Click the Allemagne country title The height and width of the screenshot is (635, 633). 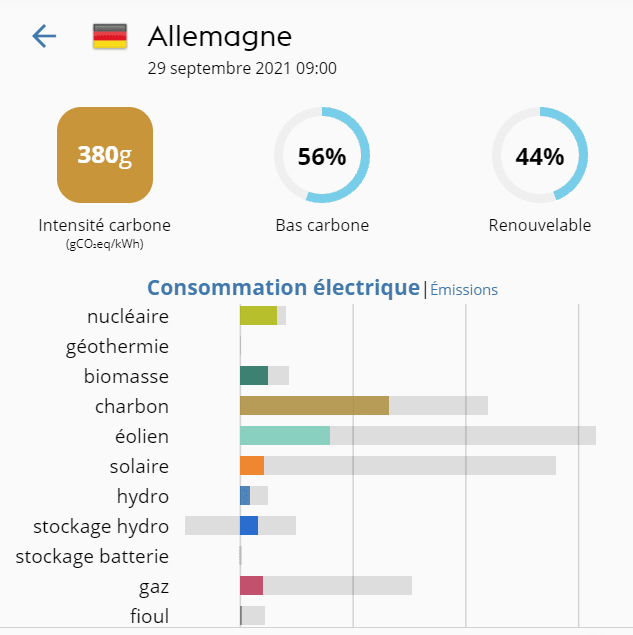[x=220, y=37]
